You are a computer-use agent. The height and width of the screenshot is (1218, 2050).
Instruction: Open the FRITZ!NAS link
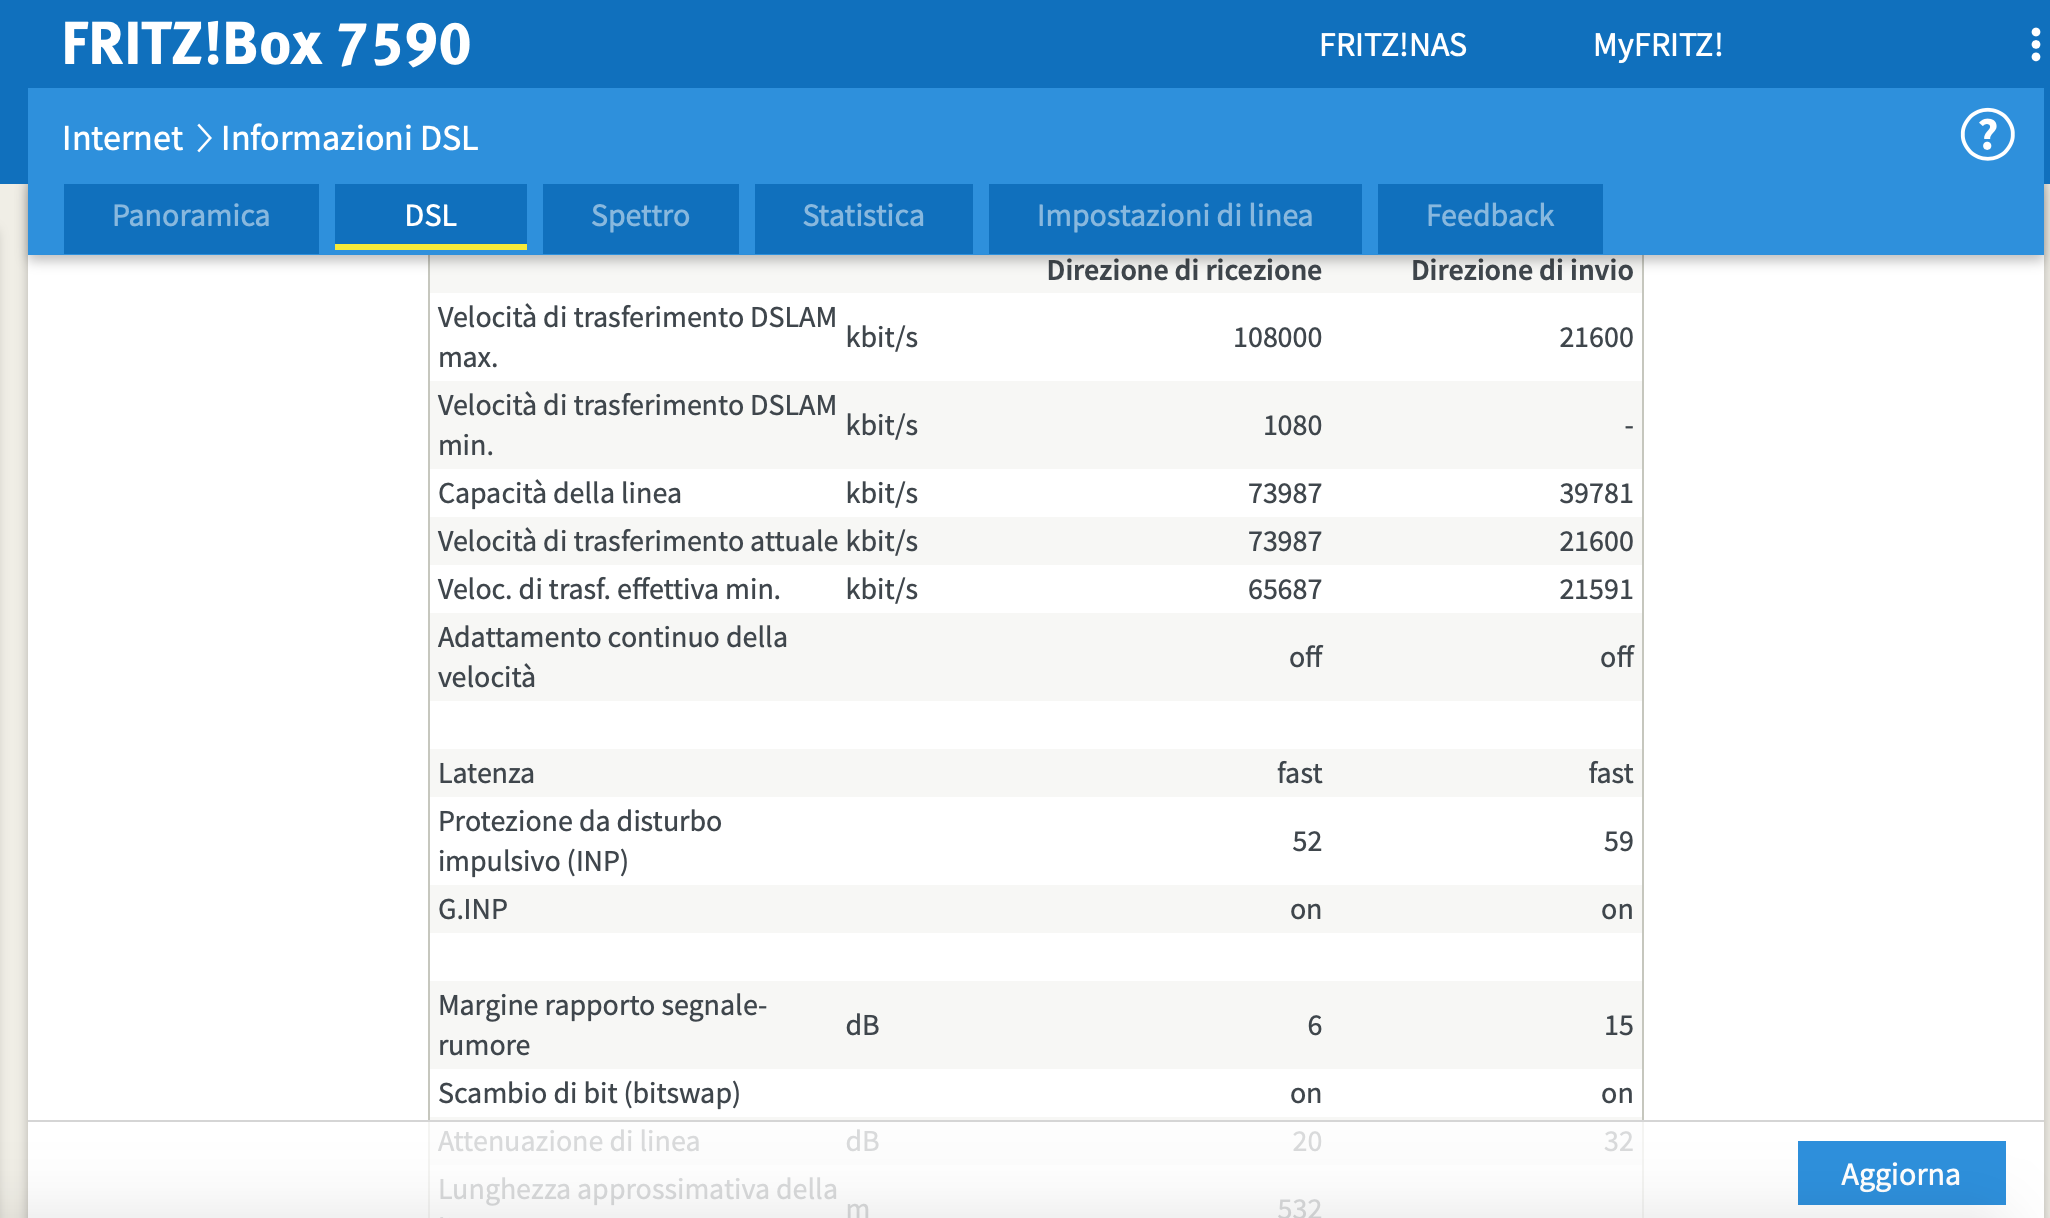(x=1392, y=45)
